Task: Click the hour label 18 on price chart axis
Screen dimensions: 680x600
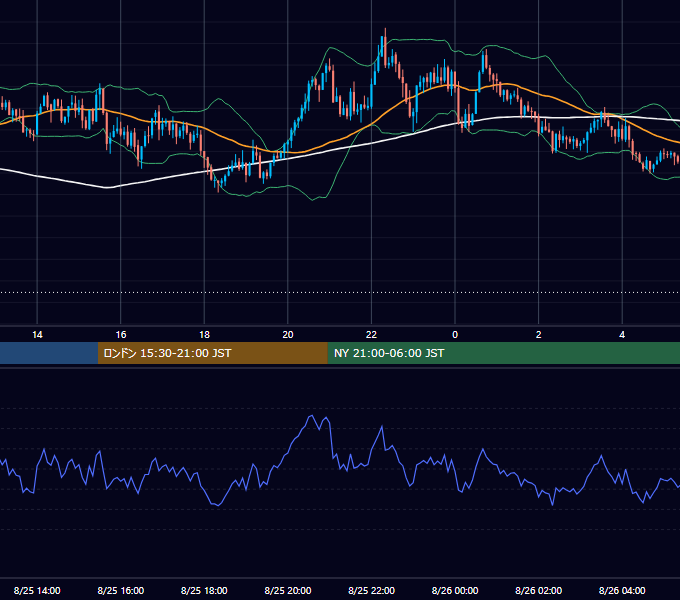Action: (204, 335)
